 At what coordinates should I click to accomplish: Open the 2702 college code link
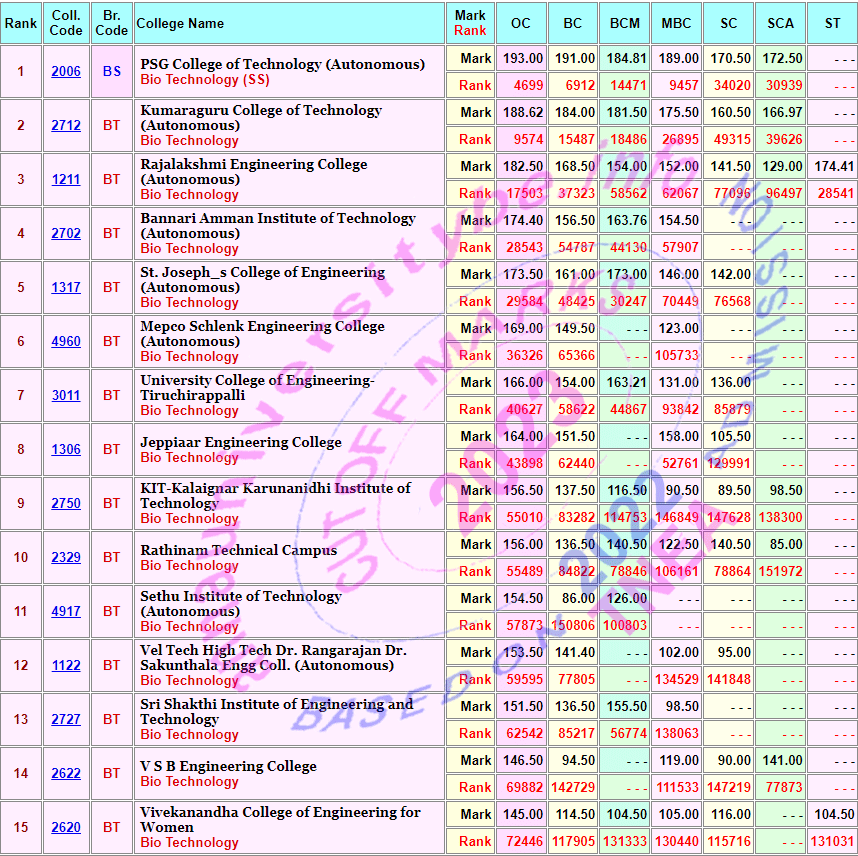click(x=66, y=234)
